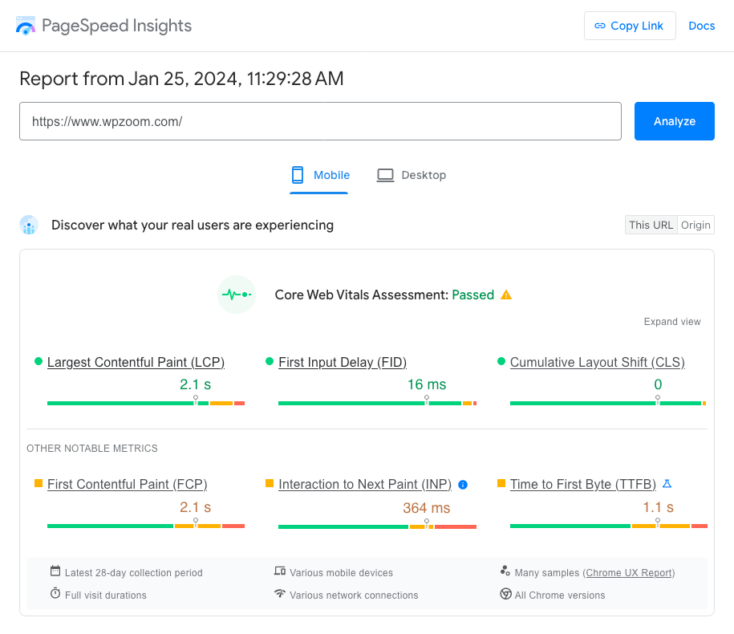
Task: Open the Interaction to Next Paint (INP) link
Action: [x=365, y=484]
